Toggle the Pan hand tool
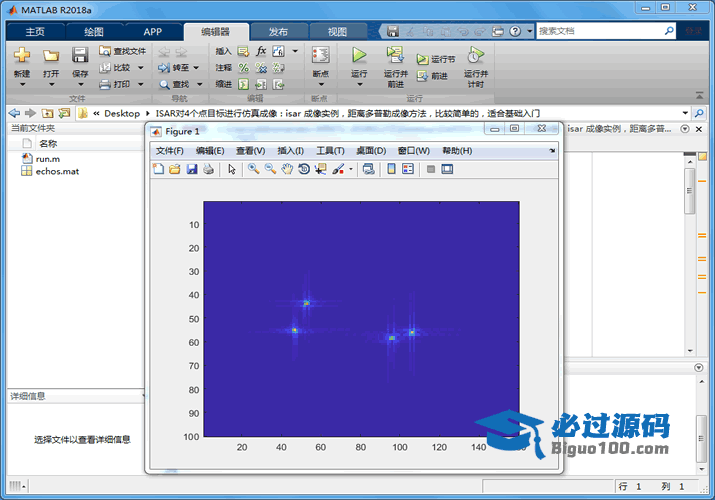Viewport: 715px width, 500px height. pos(287,169)
